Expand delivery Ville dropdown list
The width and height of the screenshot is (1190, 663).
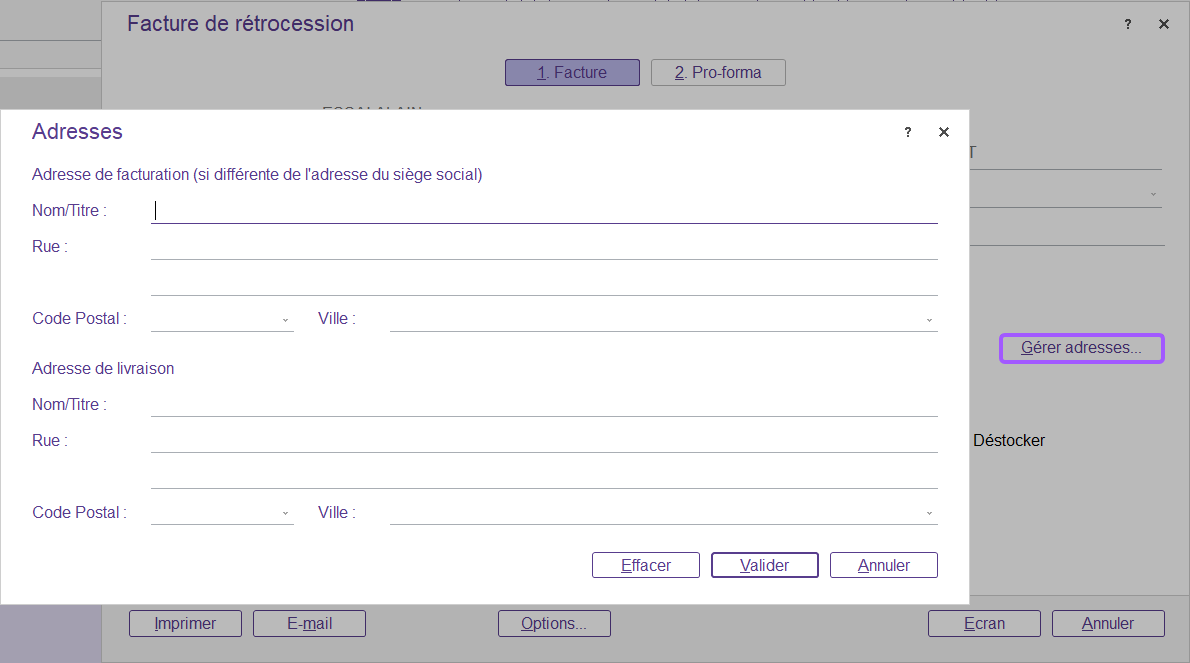click(x=929, y=514)
